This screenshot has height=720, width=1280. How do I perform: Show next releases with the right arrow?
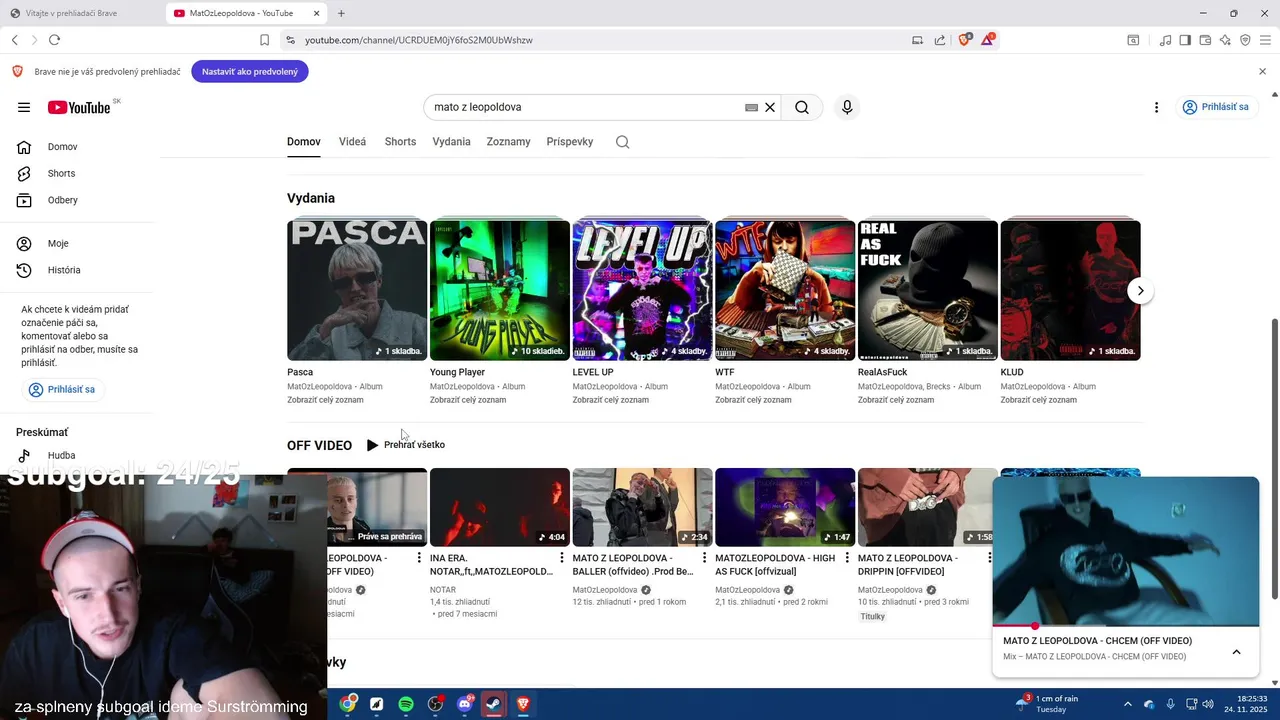(x=1140, y=291)
